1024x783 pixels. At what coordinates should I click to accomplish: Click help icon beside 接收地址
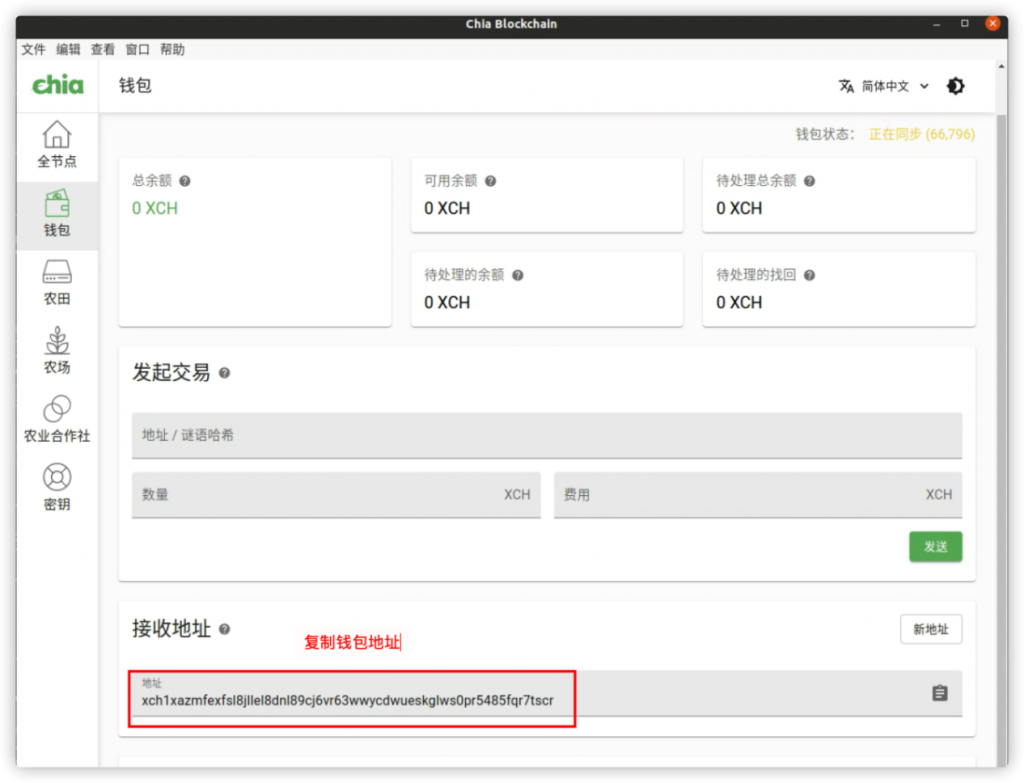click(224, 629)
